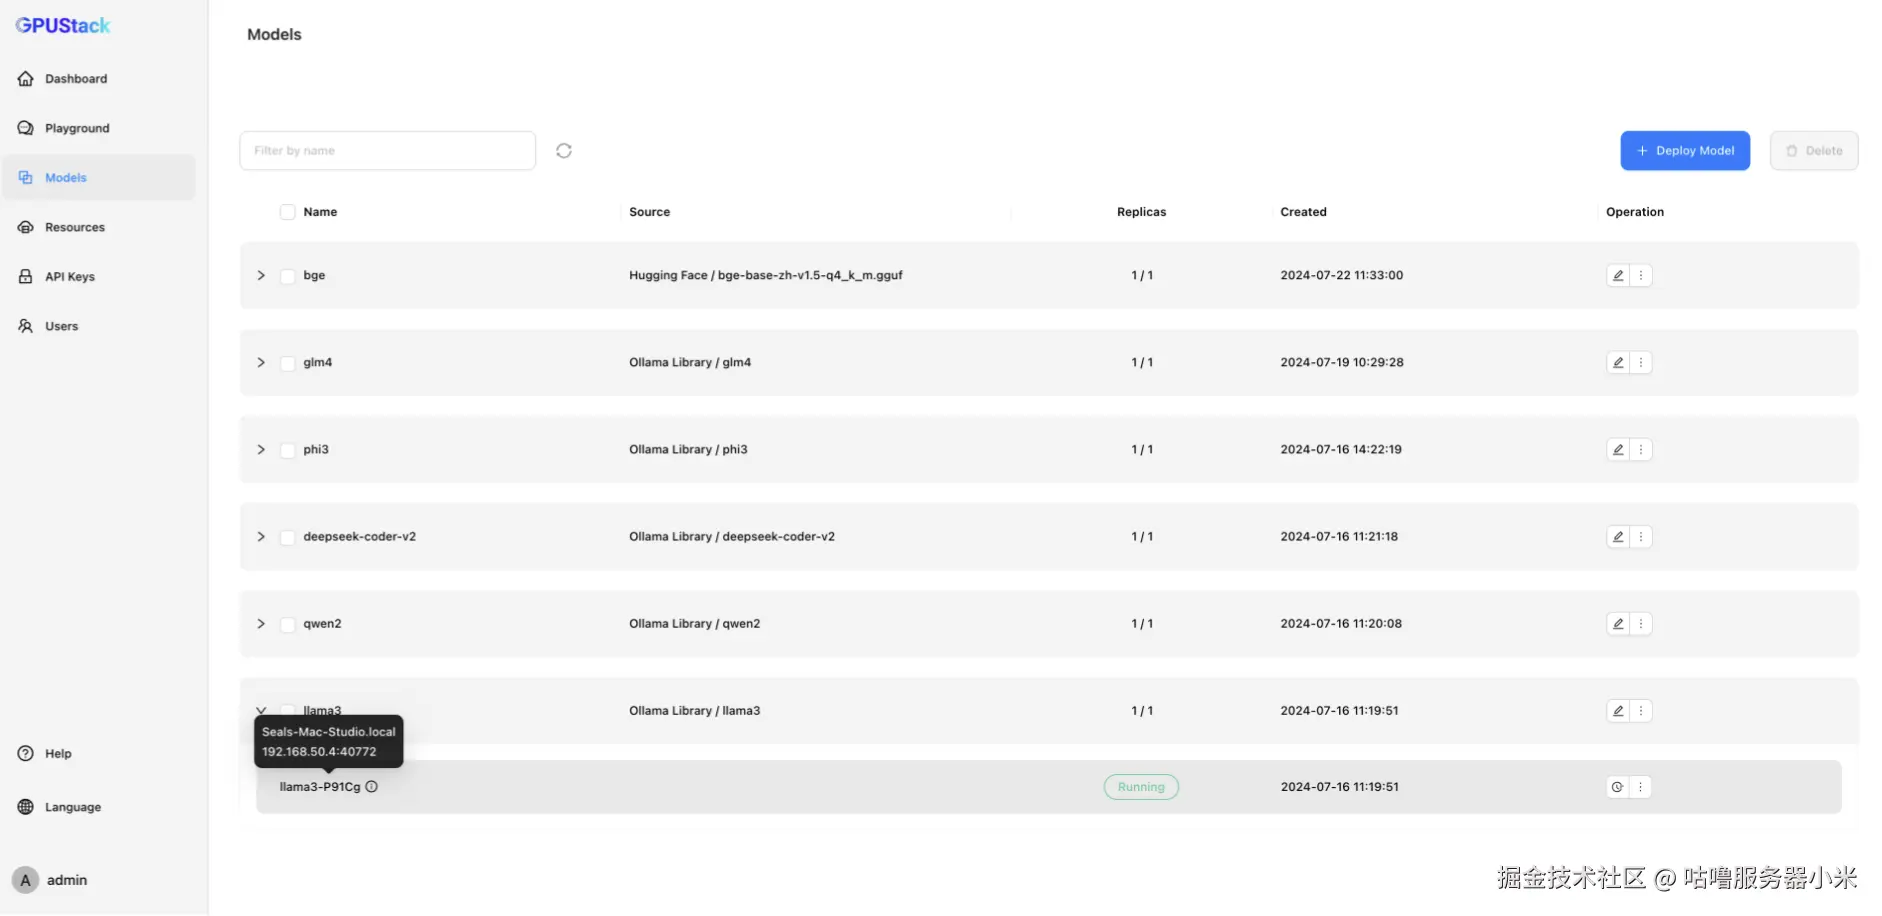This screenshot has height=916, width=1882.
Task: Open the more options menu for glm4
Action: point(1641,362)
